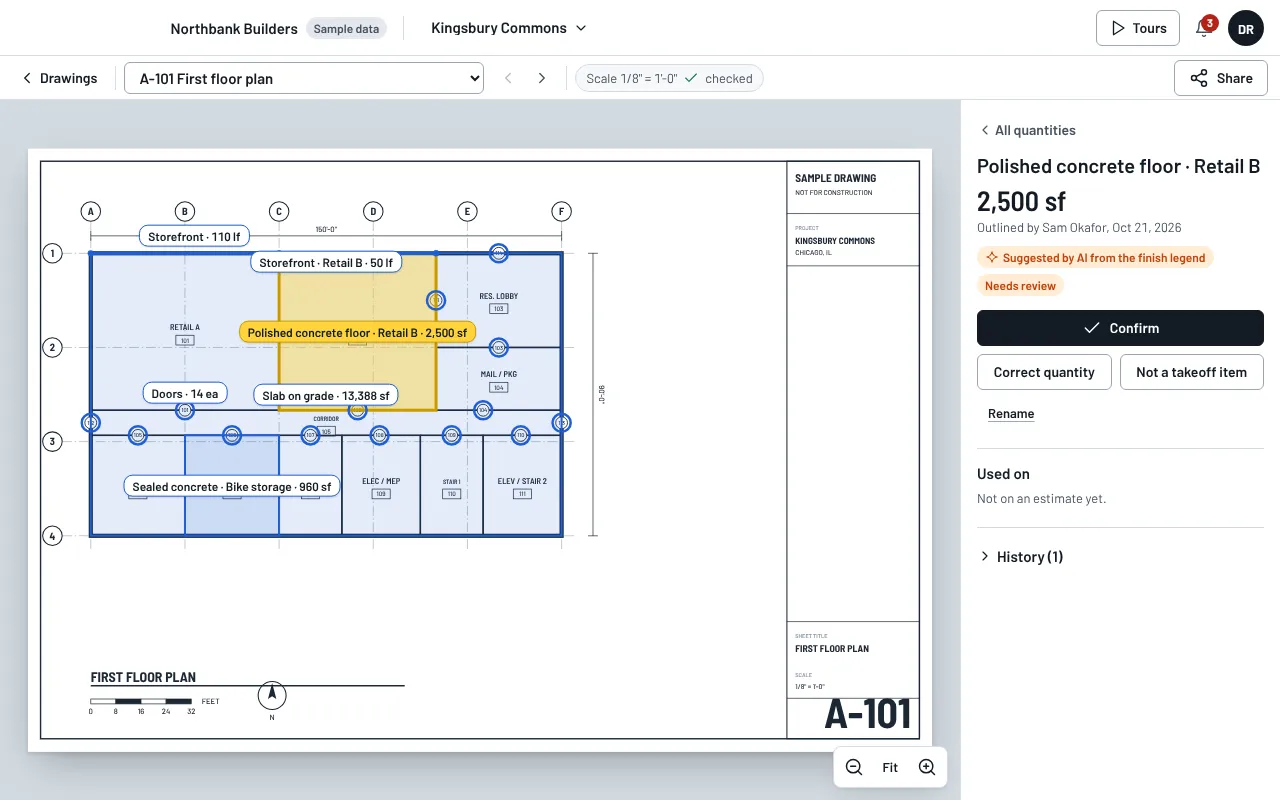Click the exterior door marker on grid A
The width and height of the screenshot is (1280, 800).
91,423
